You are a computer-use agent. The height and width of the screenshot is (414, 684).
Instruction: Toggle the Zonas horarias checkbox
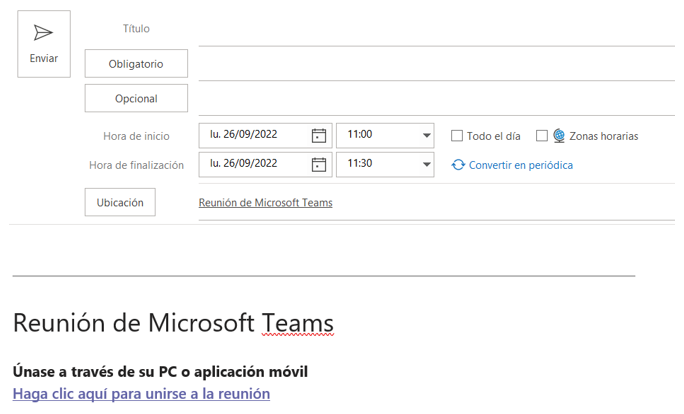541,136
